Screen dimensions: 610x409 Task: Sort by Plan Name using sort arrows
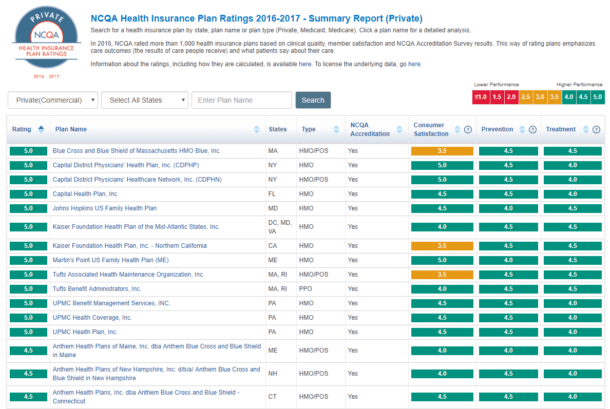click(256, 130)
